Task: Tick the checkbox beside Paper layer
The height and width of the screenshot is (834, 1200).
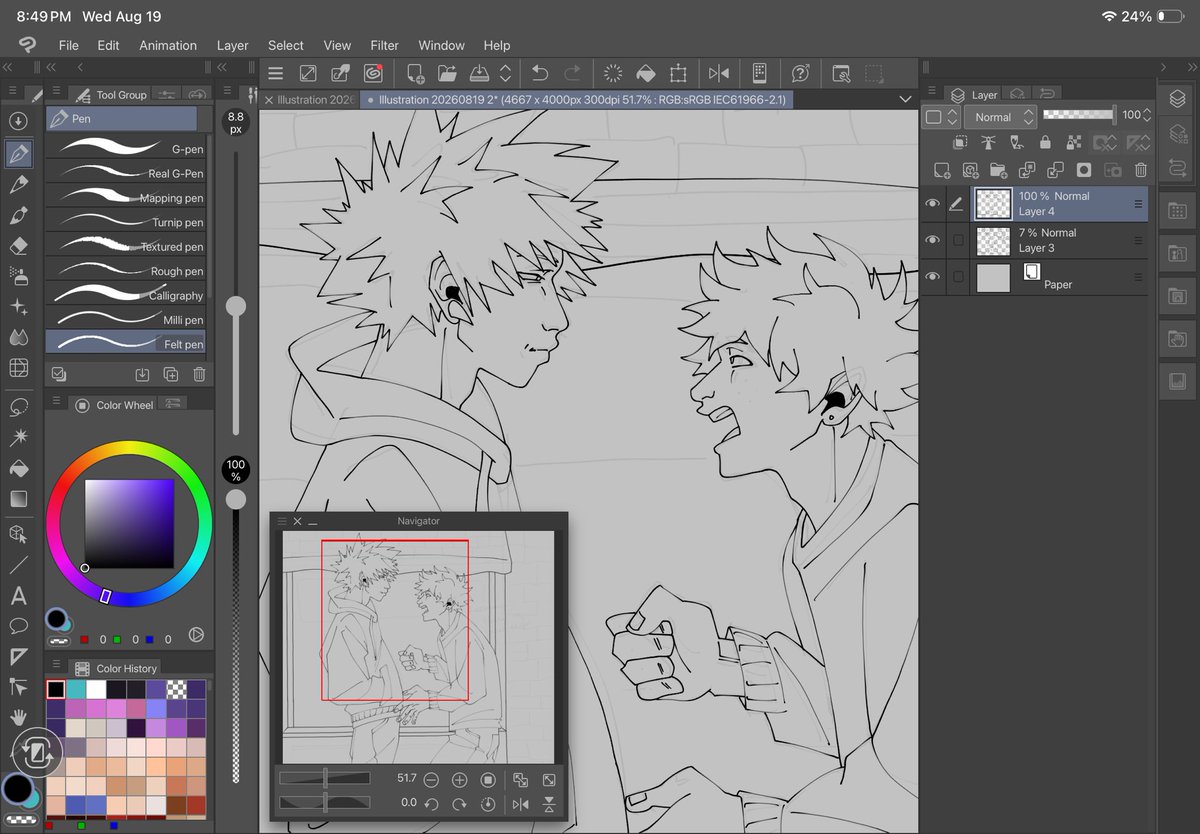Action: pos(958,277)
